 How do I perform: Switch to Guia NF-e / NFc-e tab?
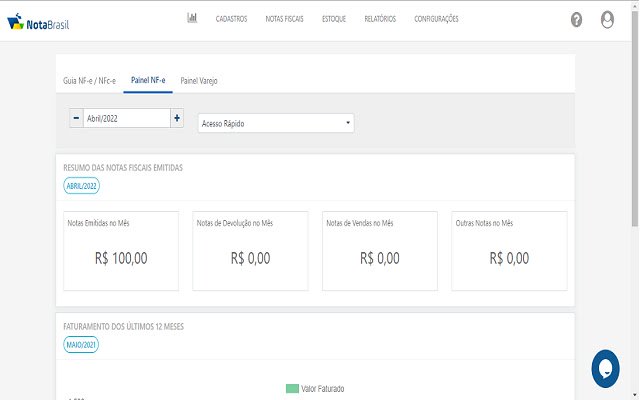tap(89, 81)
